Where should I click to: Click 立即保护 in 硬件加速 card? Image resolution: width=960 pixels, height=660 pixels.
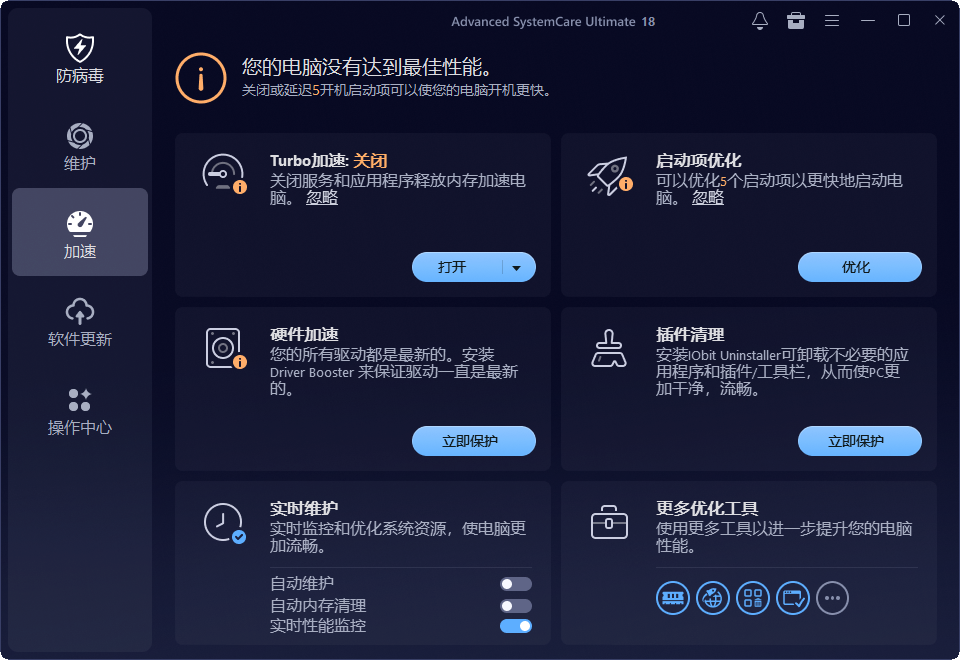(474, 441)
